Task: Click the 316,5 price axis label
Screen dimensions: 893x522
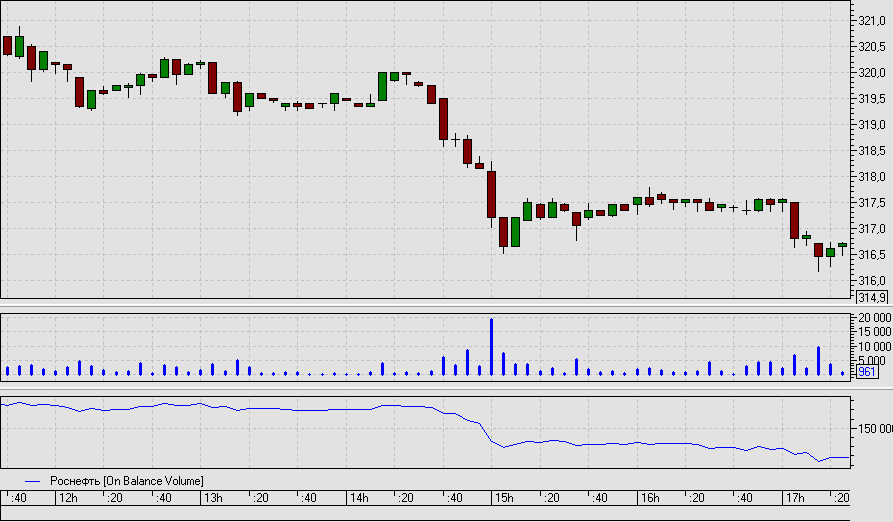Action: 871,254
